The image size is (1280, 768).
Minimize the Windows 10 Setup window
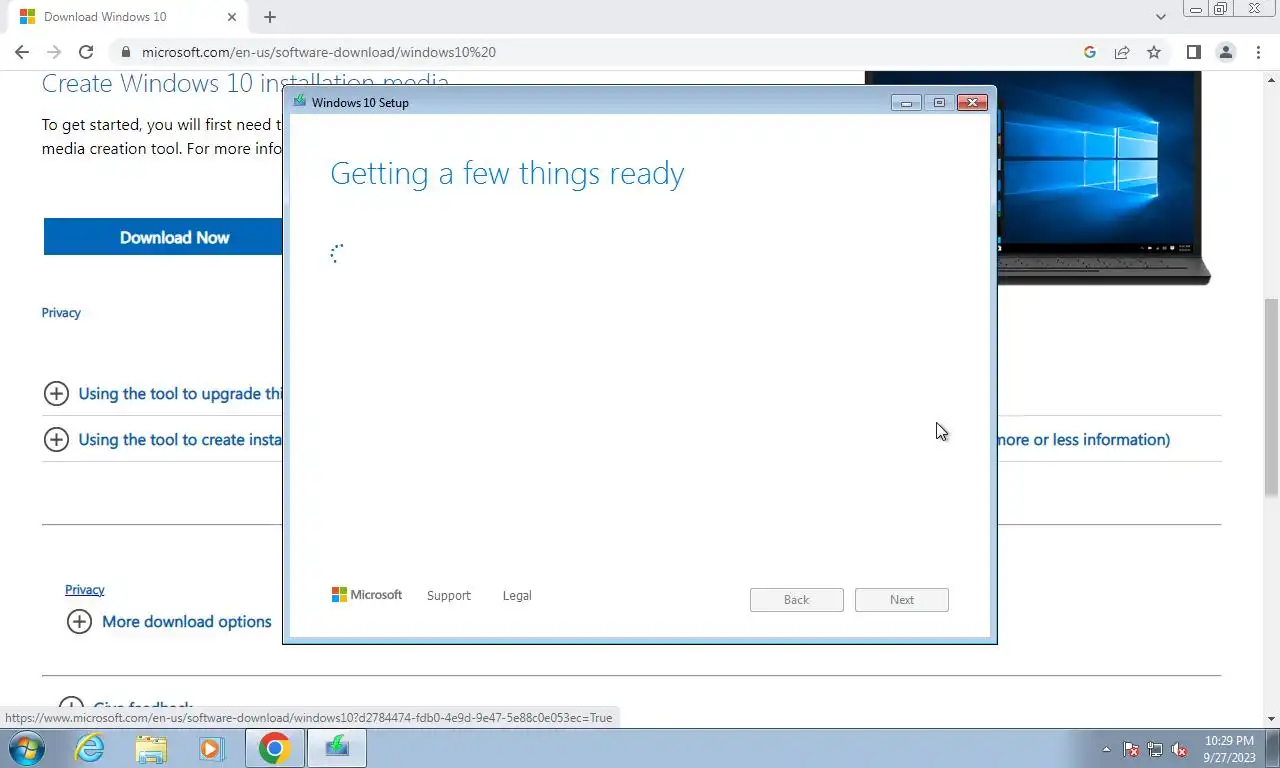point(907,102)
